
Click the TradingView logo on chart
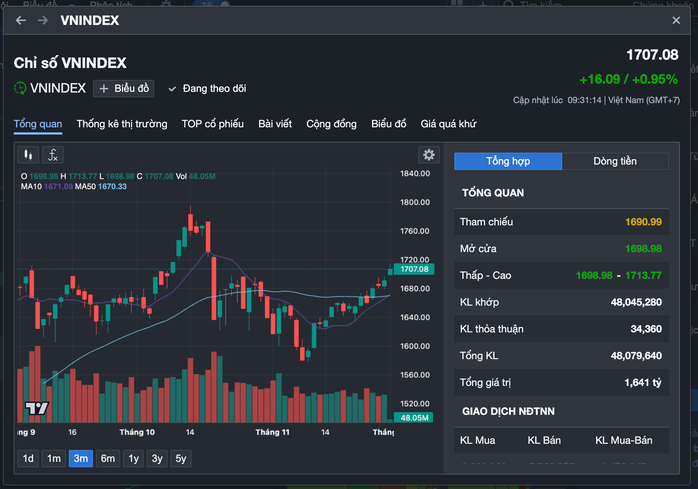[36, 408]
